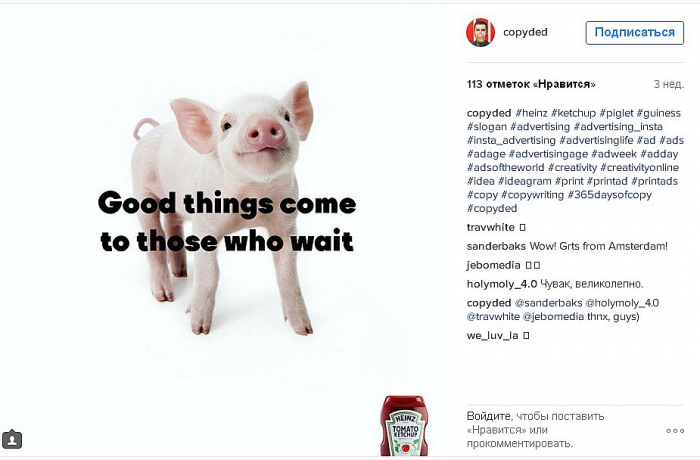Select the #piglet hashtag
The image size is (700, 460).
click(616, 113)
